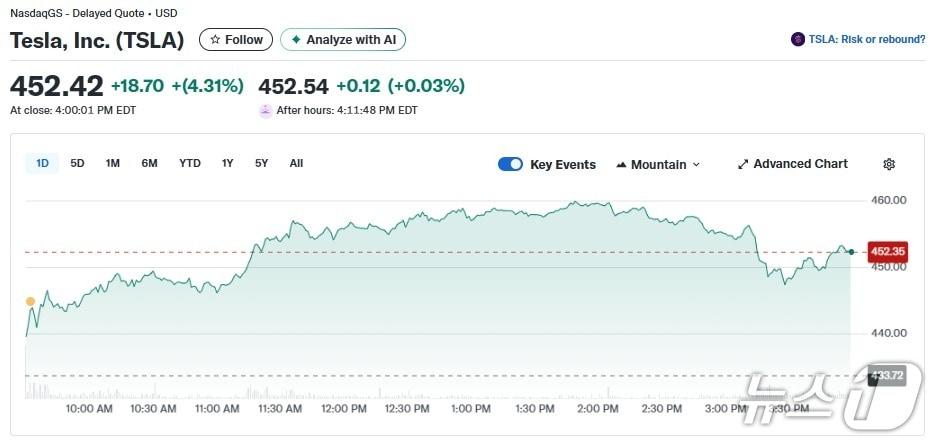
Task: Click the sparkle icon in Analyze with AI
Action: pos(296,40)
